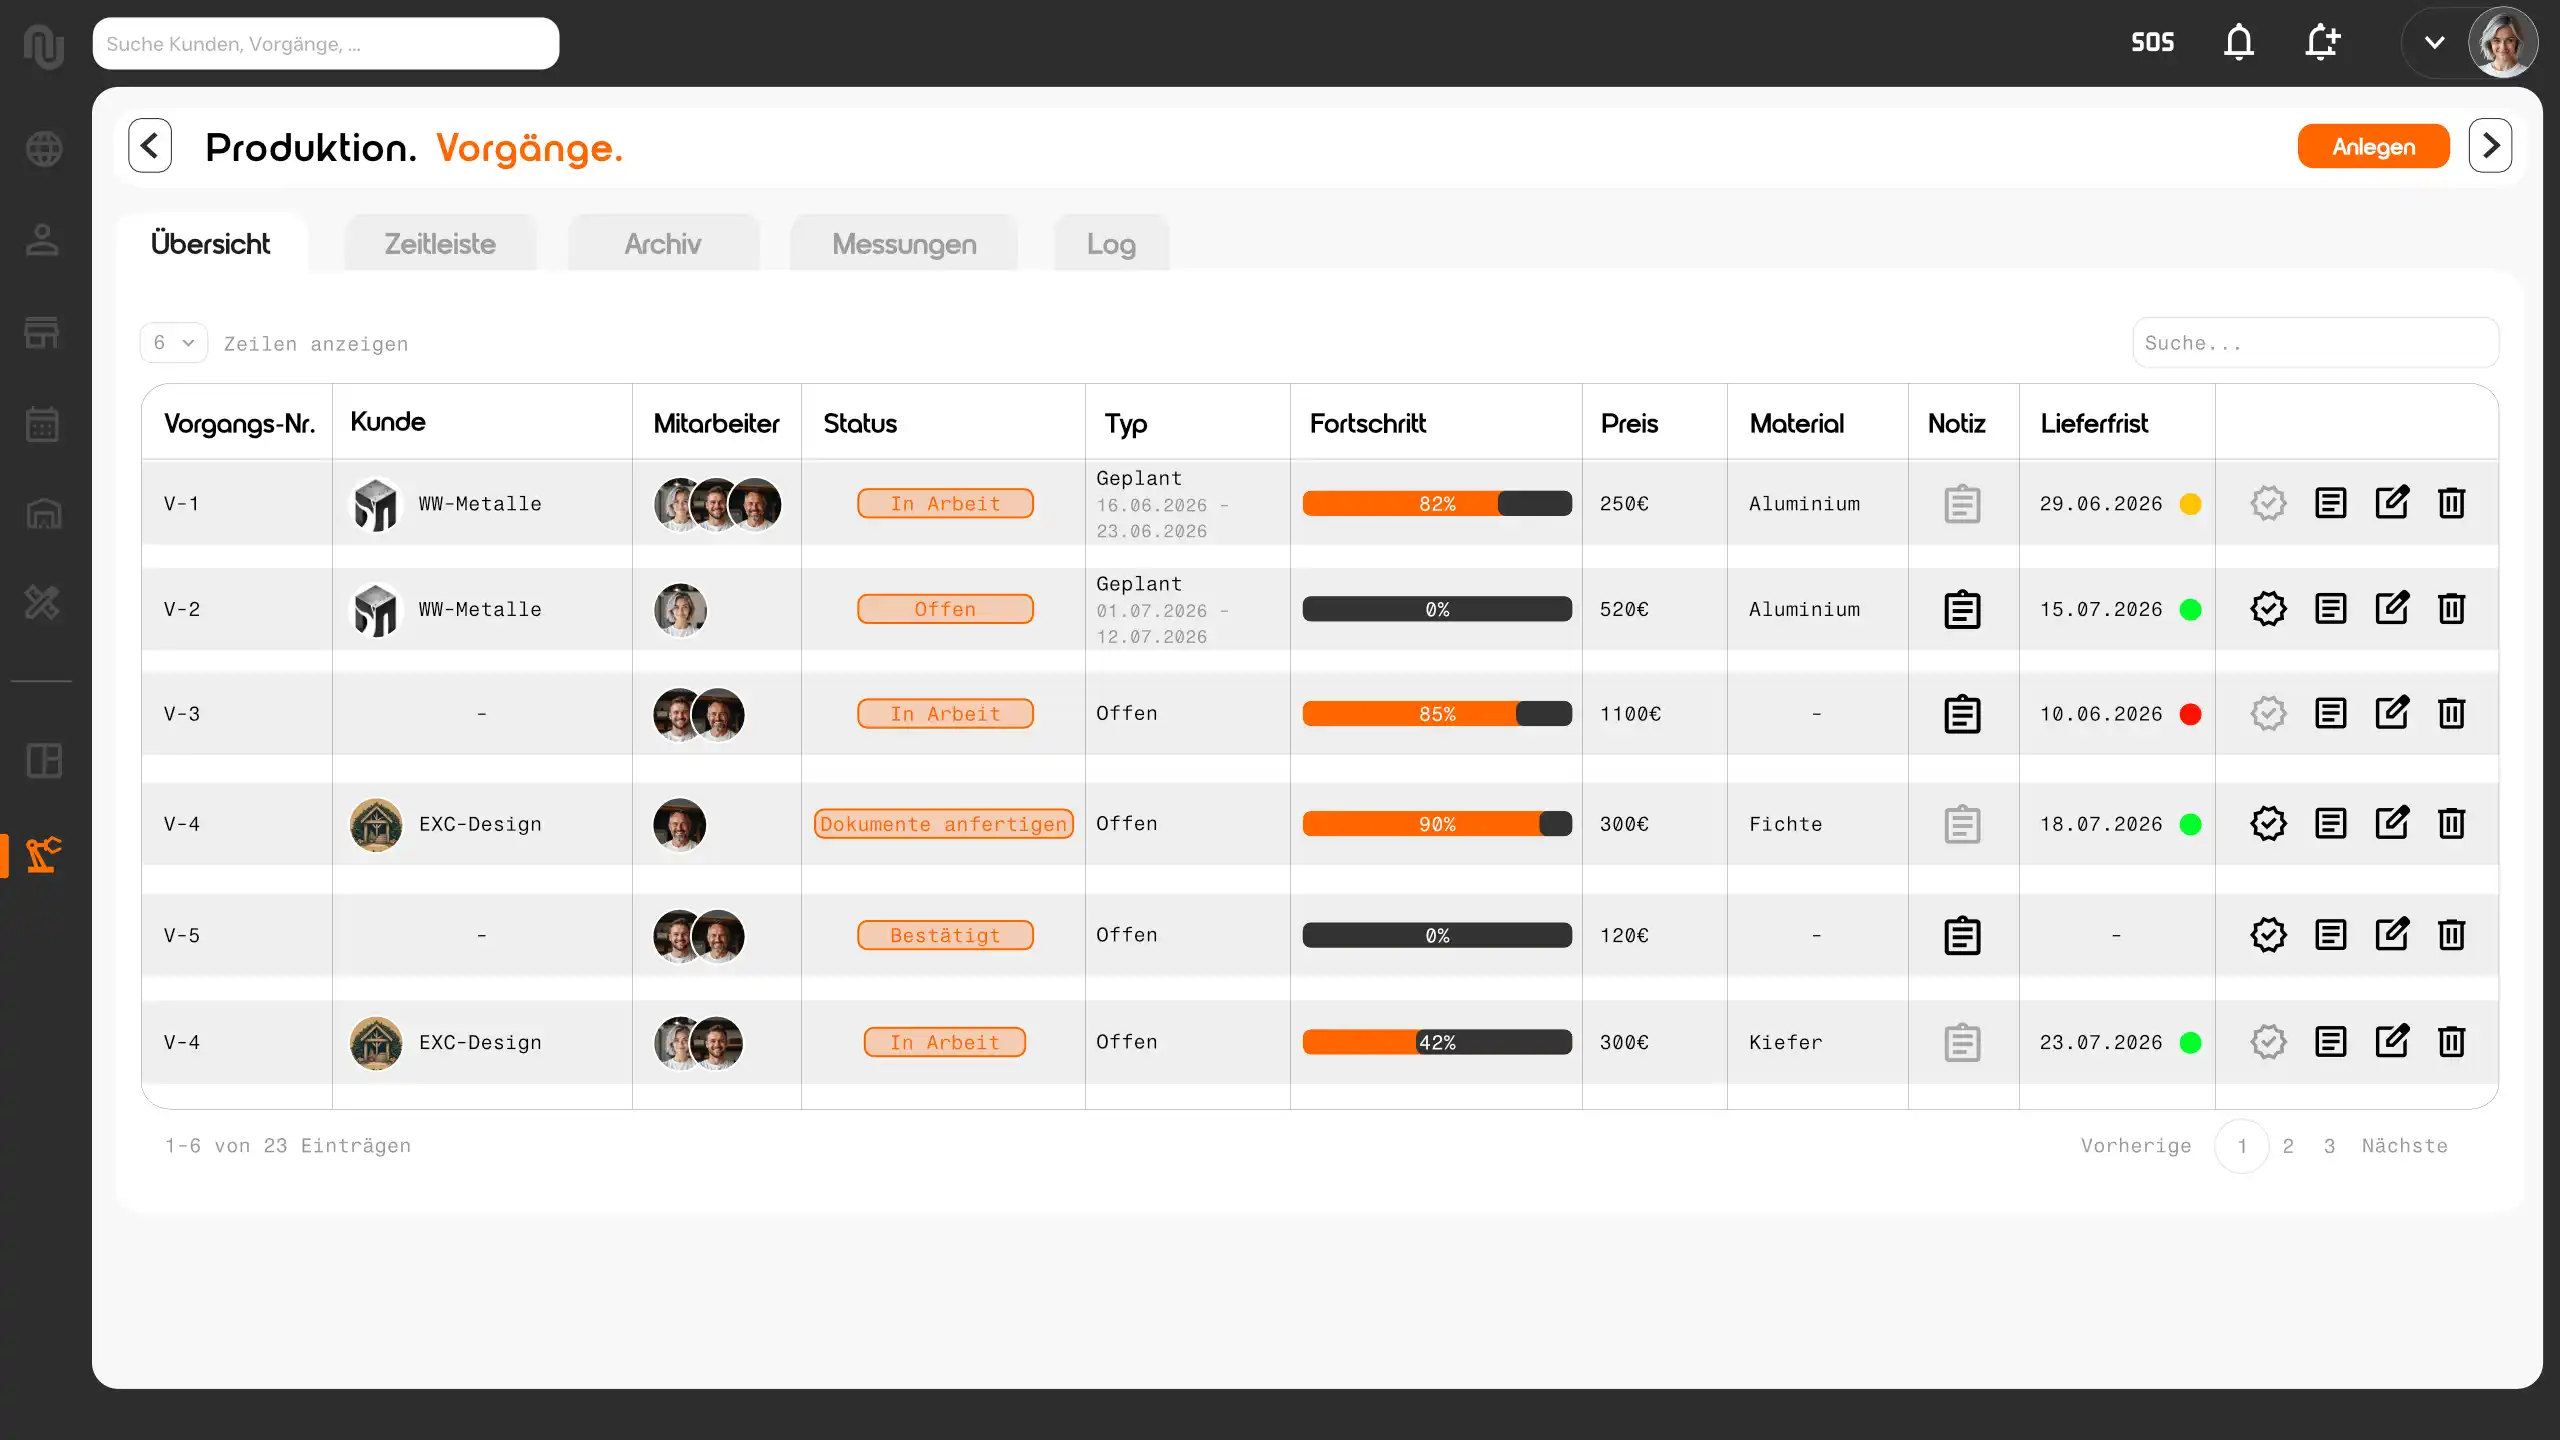
Task: Click the add notification bell-plus icon
Action: (2322, 42)
